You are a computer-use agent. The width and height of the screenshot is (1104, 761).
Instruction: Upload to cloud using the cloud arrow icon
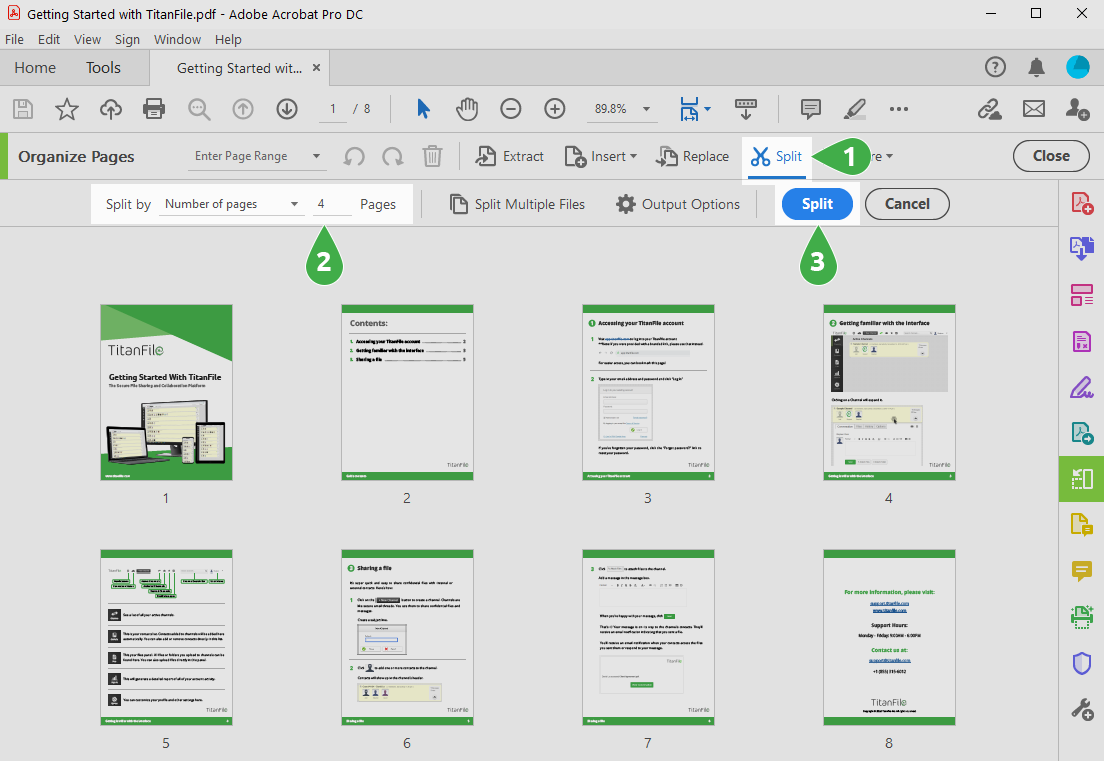pos(111,109)
